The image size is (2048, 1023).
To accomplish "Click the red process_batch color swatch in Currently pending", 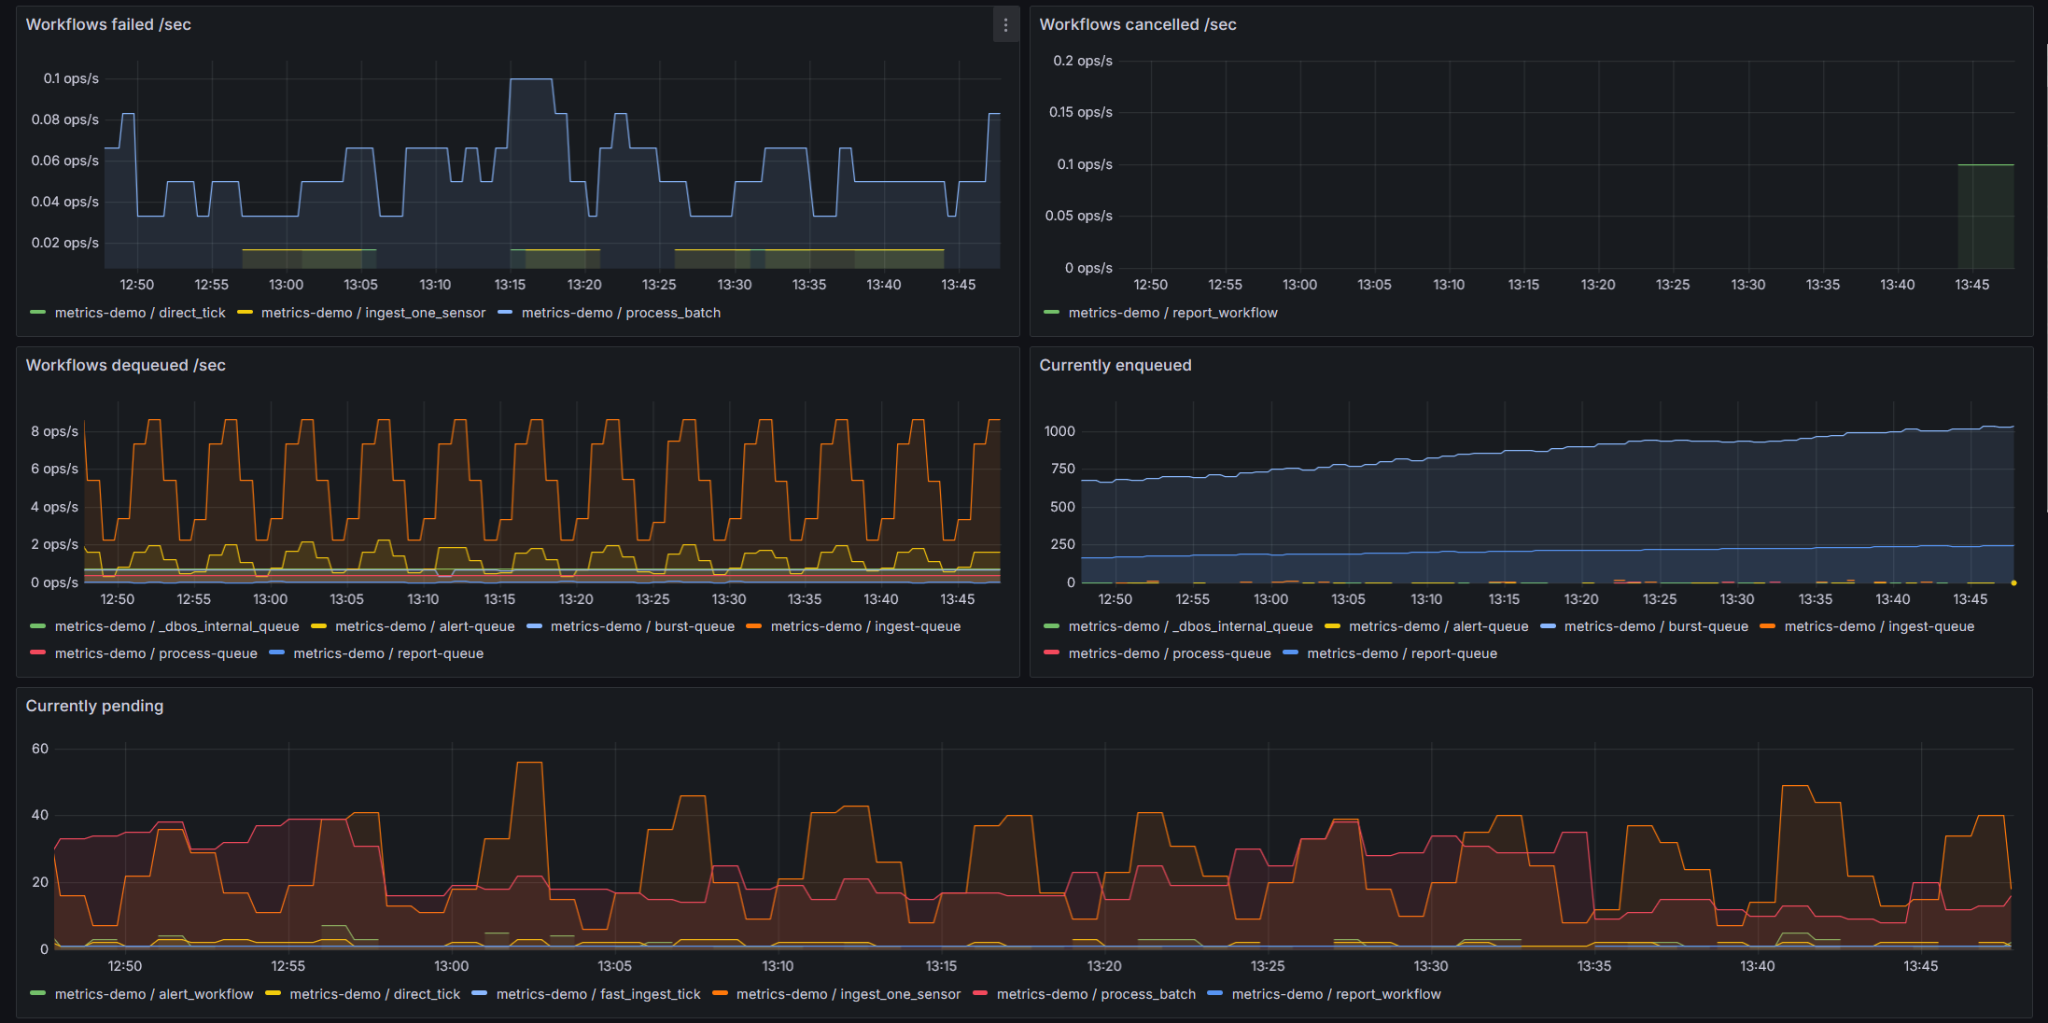I will click(980, 994).
